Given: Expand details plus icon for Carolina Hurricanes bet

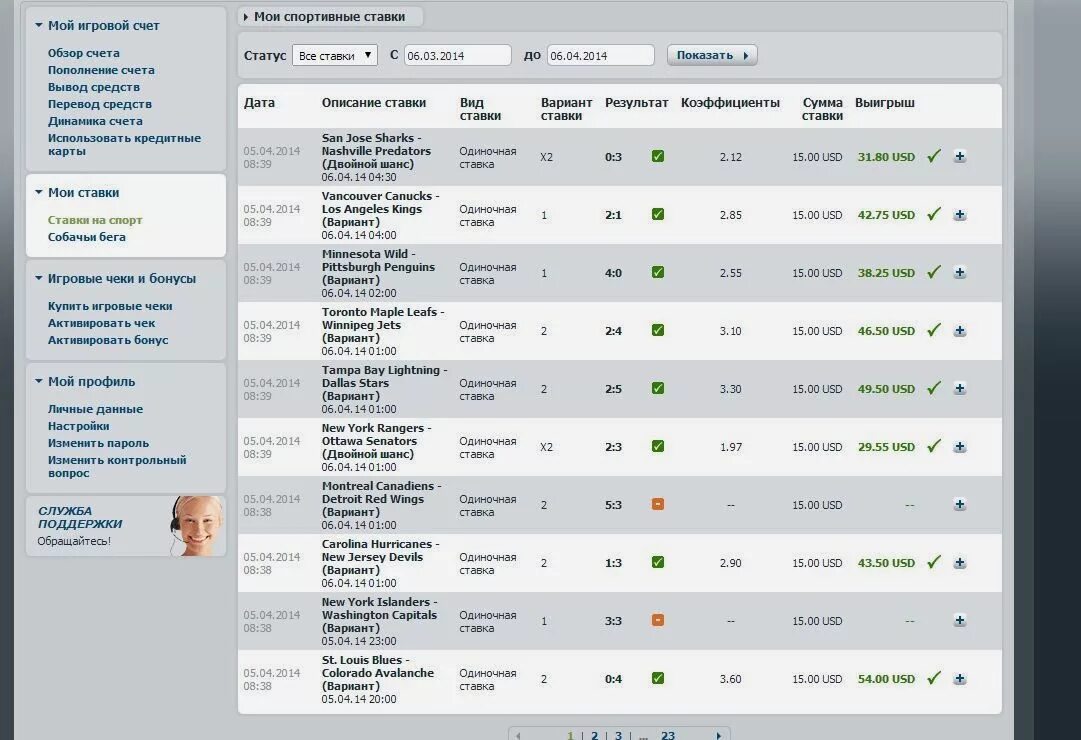Looking at the screenshot, I should point(959,562).
